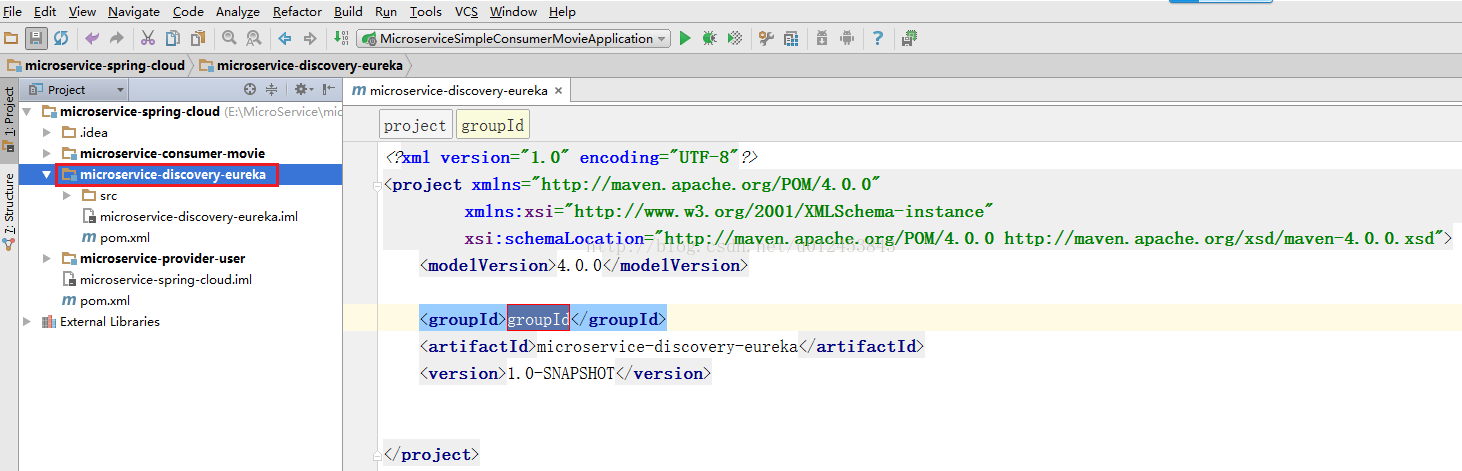
Task: Click the 1.0-SNAPSHOT version text
Action: pyautogui.click(x=562, y=373)
